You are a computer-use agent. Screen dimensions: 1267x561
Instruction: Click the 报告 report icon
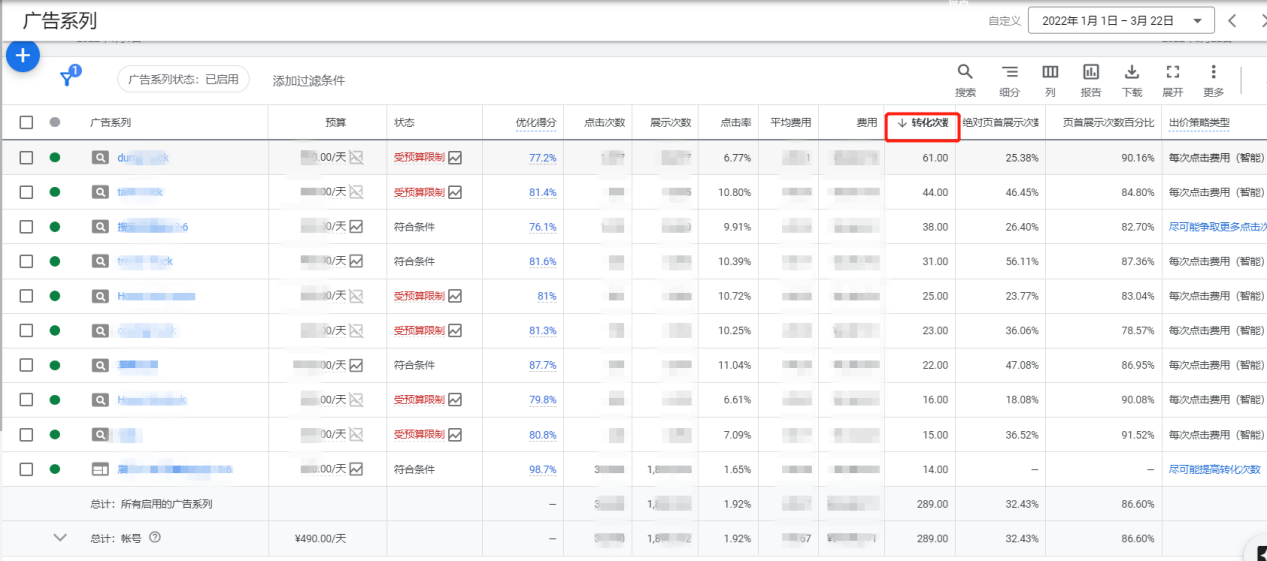click(x=1091, y=73)
